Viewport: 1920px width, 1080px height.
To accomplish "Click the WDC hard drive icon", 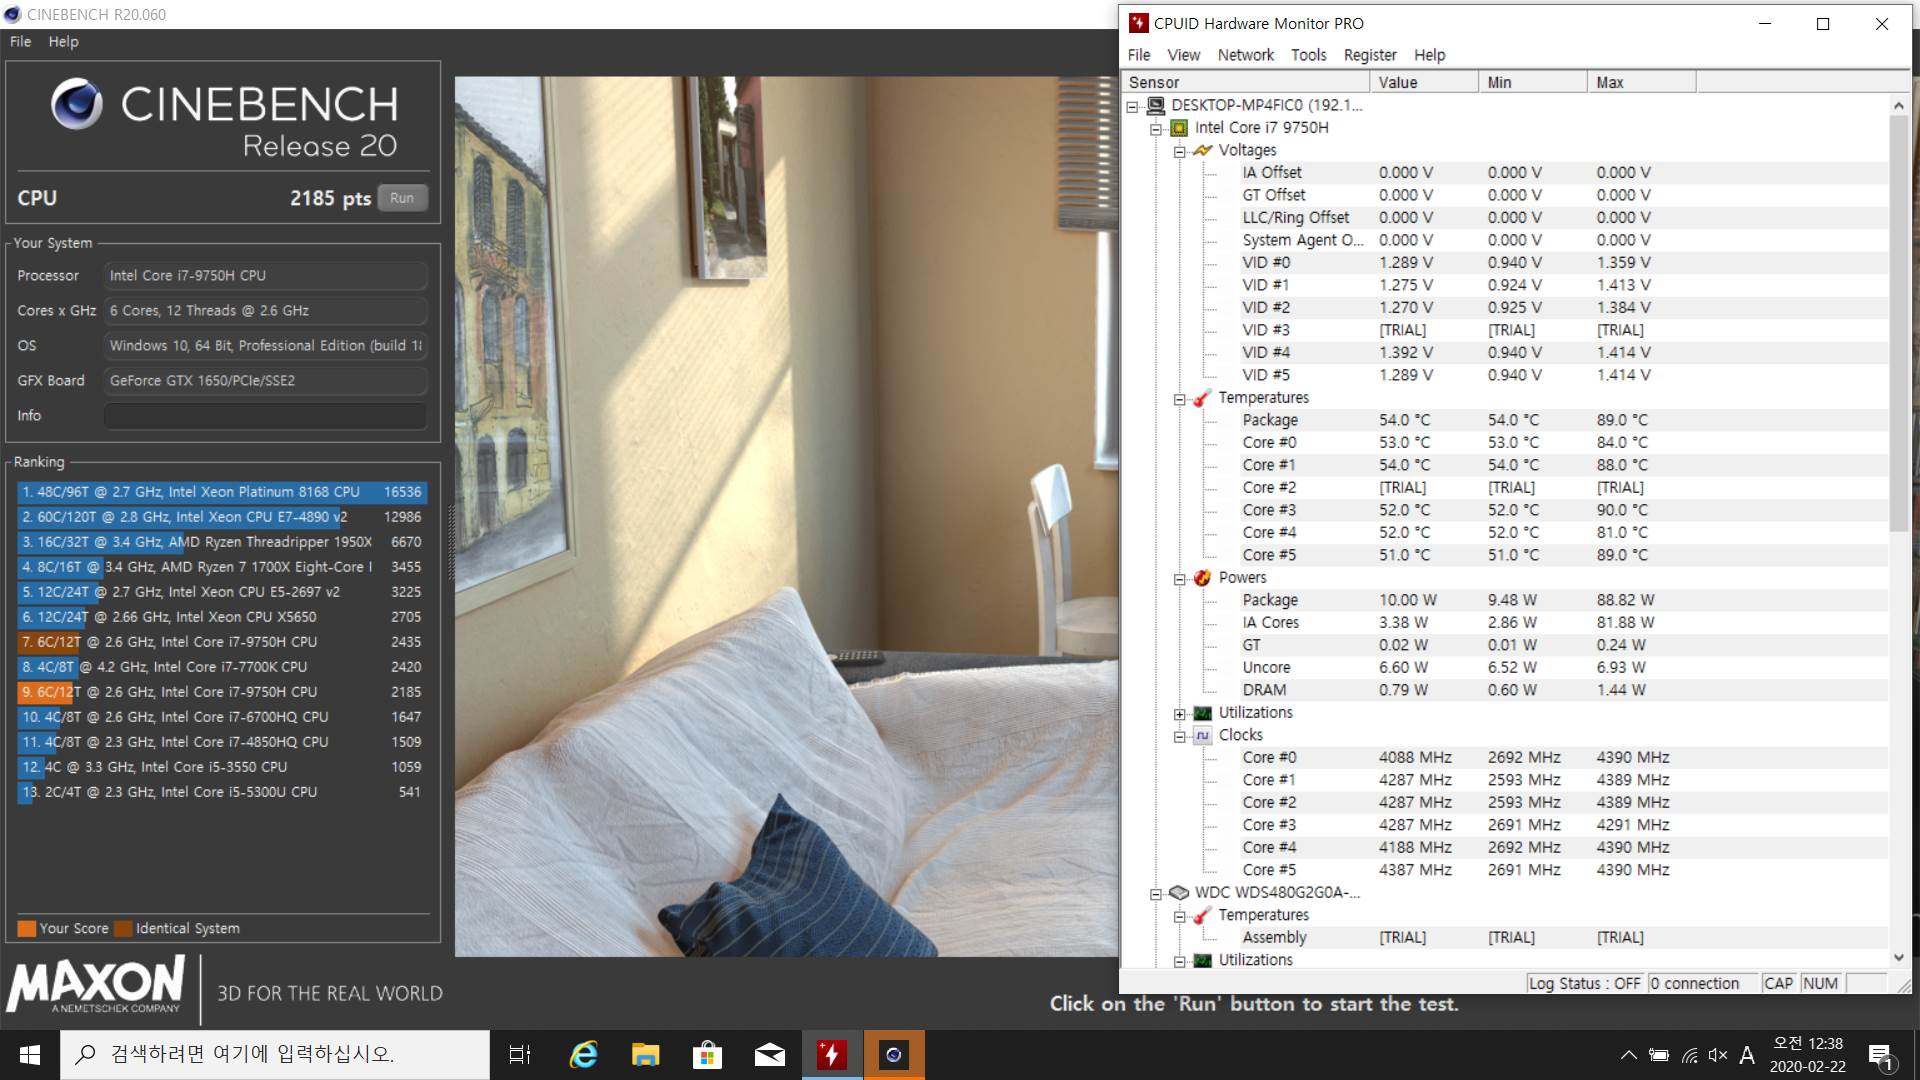I will (x=1179, y=893).
